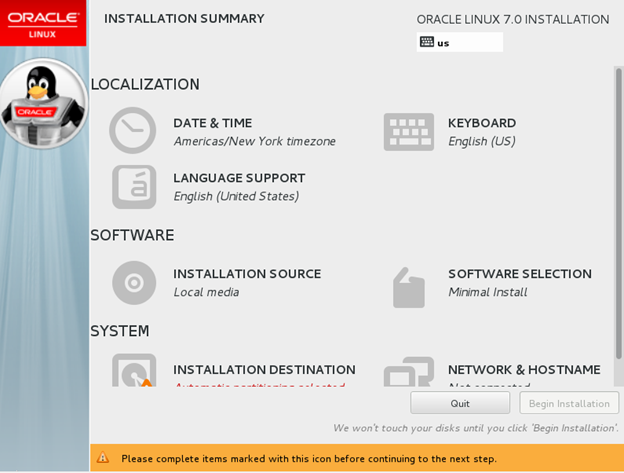Open Keyboard settings via the keyboard icon
The height and width of the screenshot is (473, 624).
pyautogui.click(x=408, y=131)
